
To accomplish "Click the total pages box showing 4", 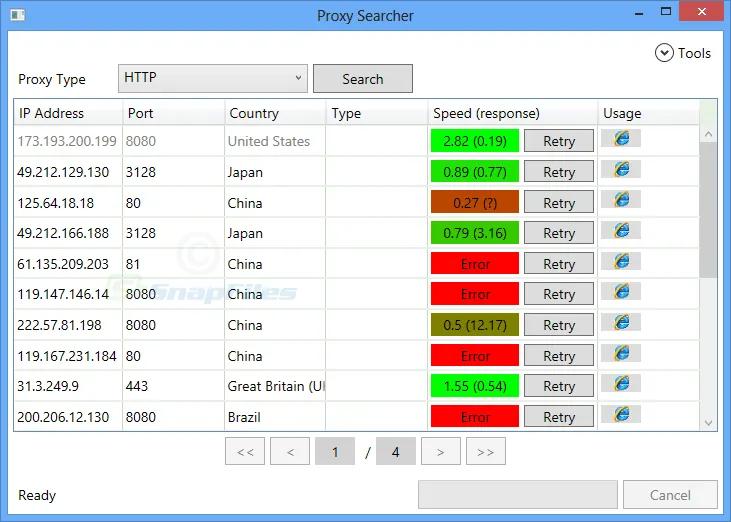I will click(x=396, y=451).
